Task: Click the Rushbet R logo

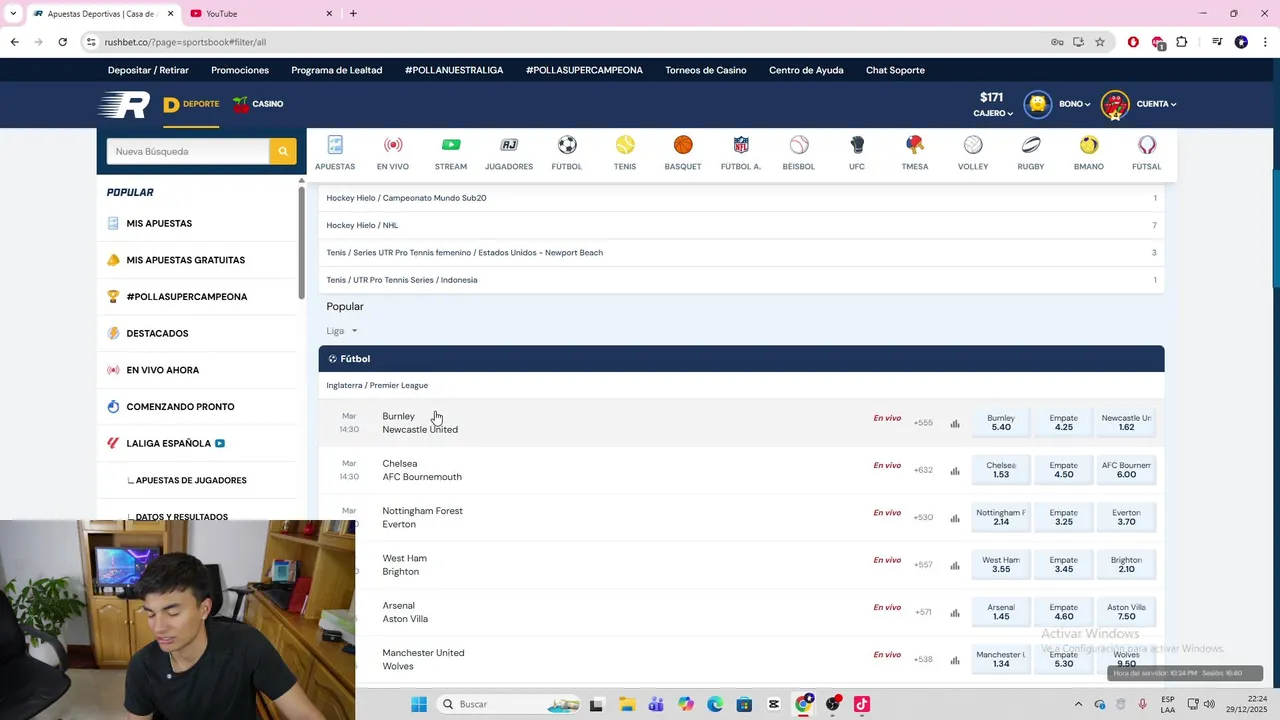Action: (124, 104)
